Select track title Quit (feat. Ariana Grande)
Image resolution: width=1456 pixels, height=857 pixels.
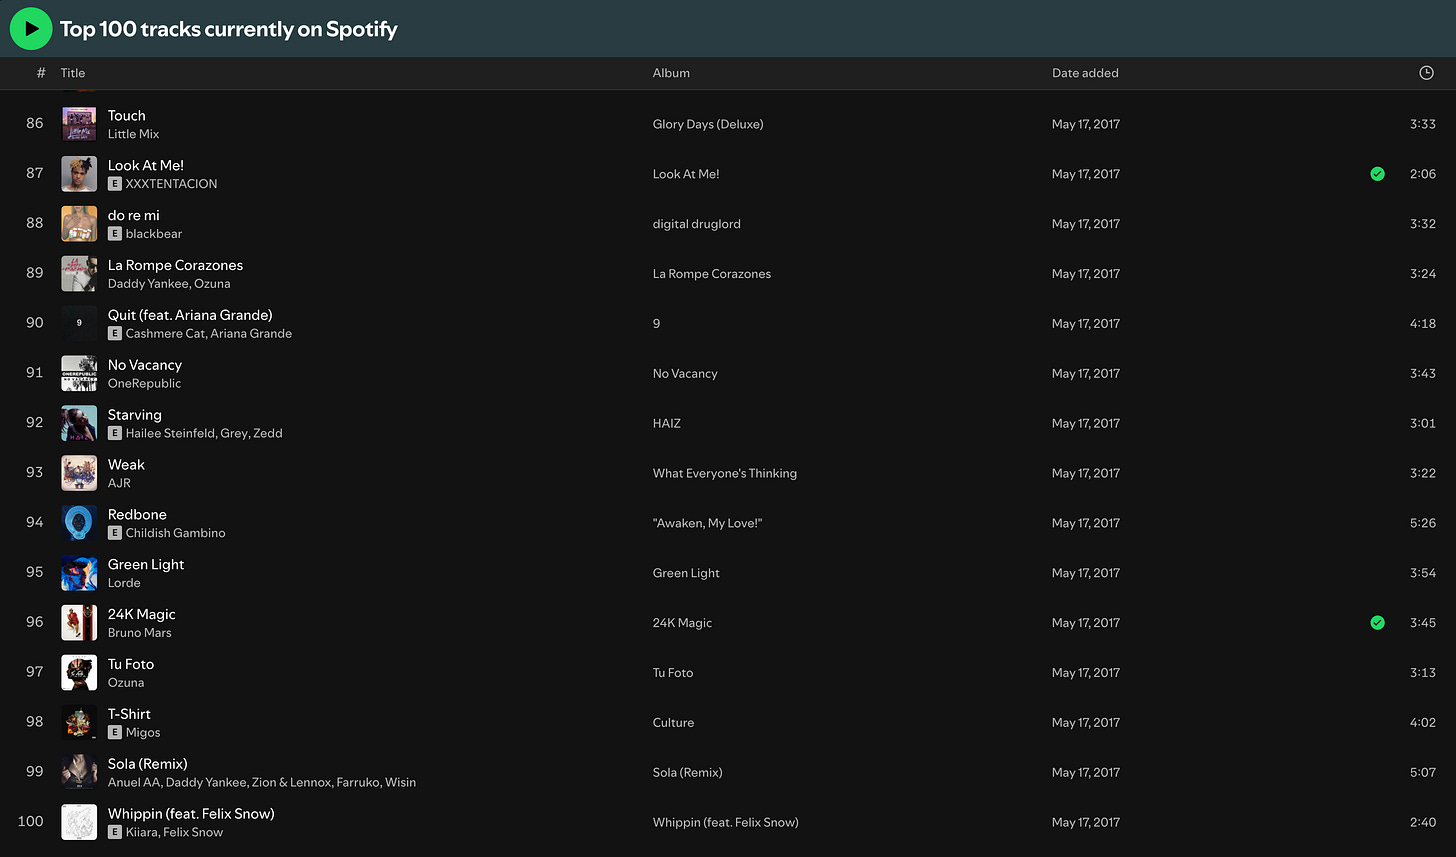click(190, 315)
